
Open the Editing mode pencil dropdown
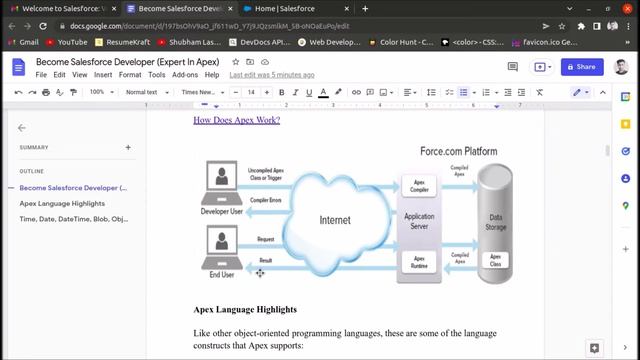(x=580, y=93)
